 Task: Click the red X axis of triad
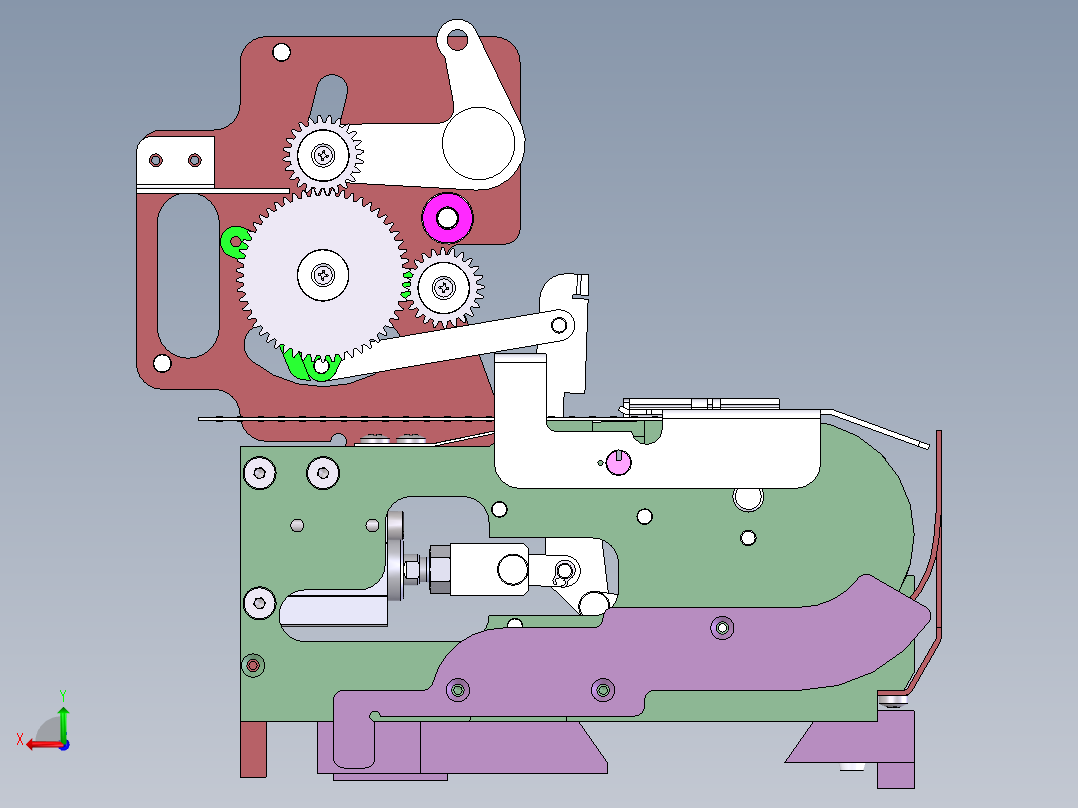point(43,745)
